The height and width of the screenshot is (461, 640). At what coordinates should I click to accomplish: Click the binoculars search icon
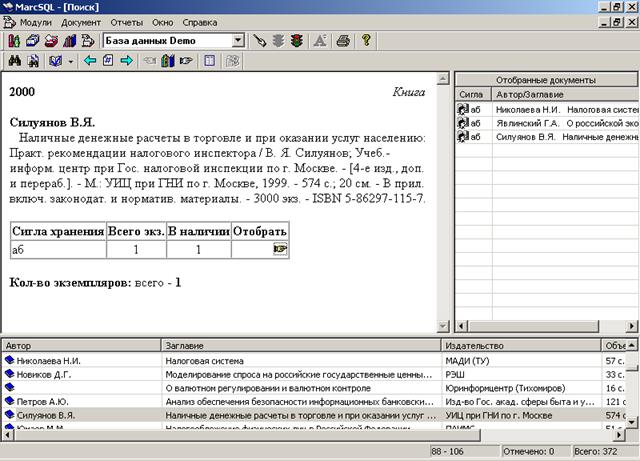[15, 61]
